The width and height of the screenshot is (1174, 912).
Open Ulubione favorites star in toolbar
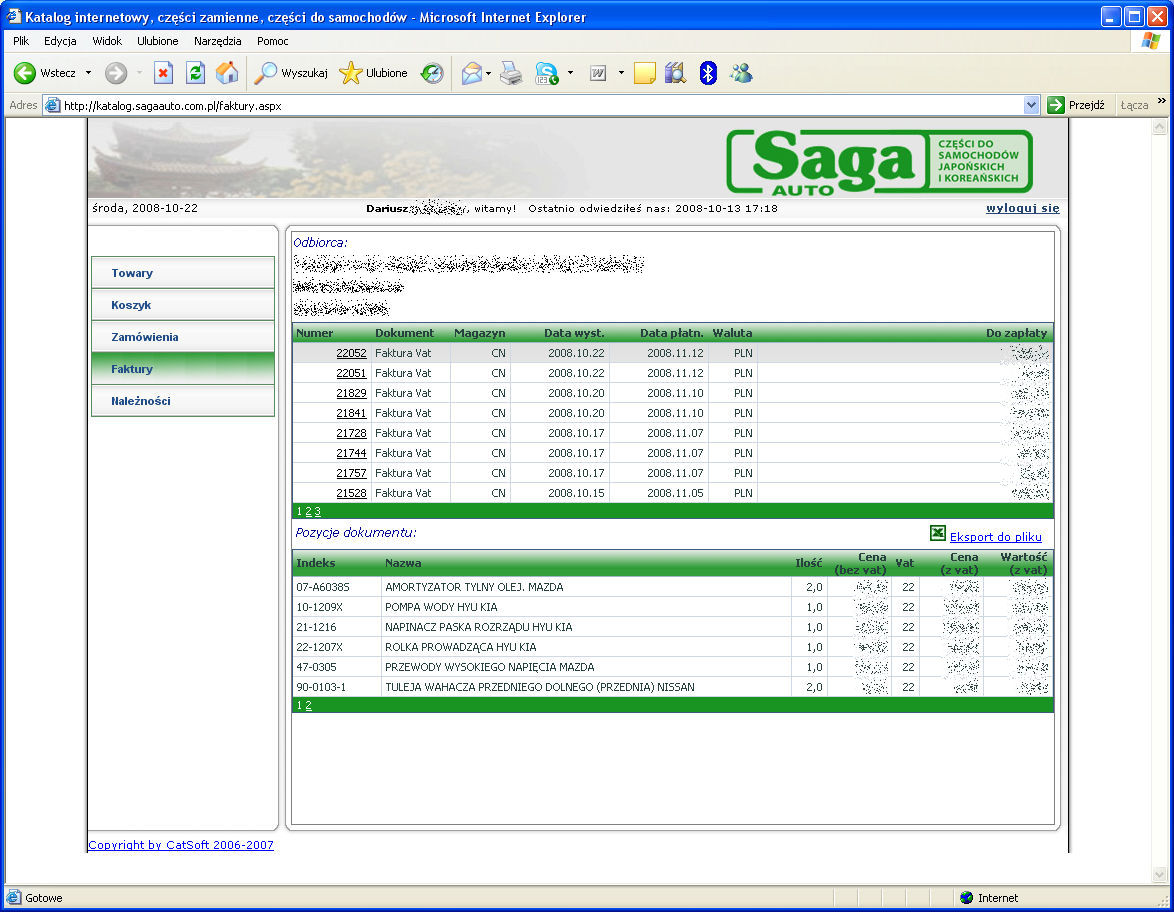[374, 73]
